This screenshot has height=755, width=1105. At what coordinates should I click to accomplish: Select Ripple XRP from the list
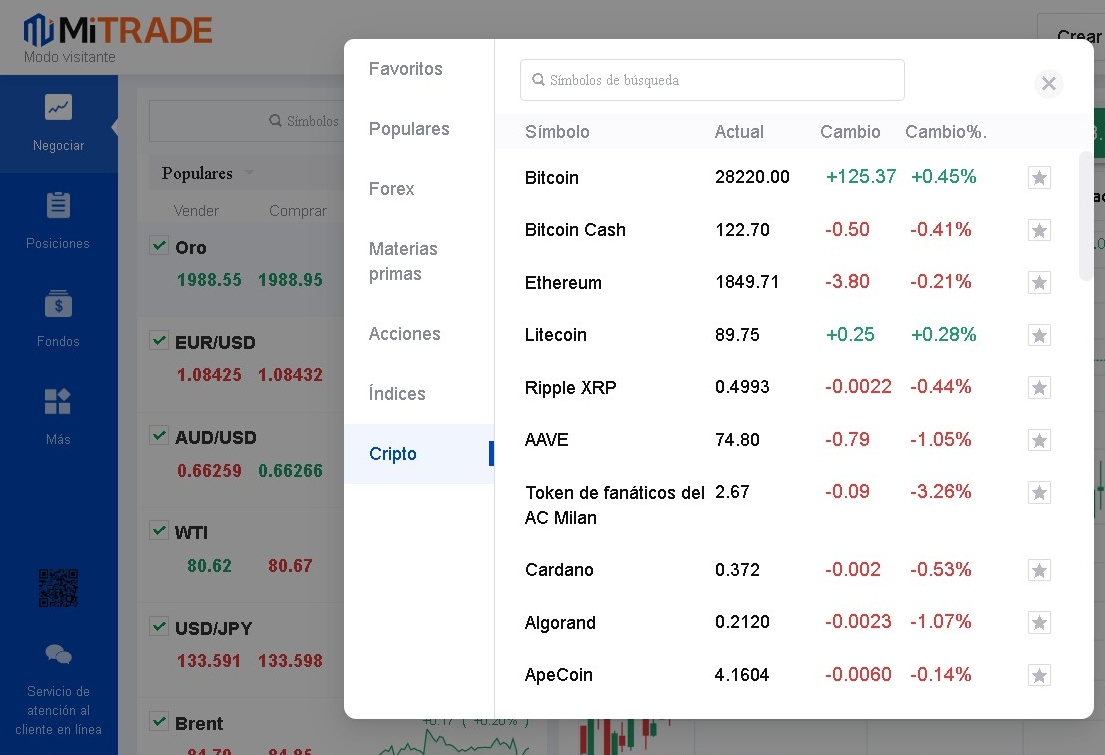tap(570, 387)
